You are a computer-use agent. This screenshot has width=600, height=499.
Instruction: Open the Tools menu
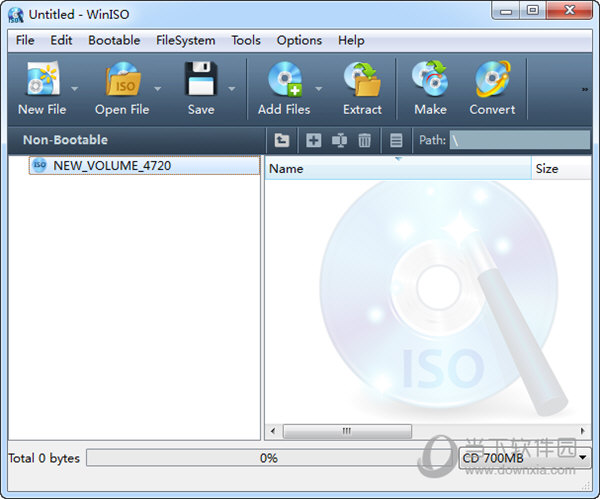pos(246,40)
